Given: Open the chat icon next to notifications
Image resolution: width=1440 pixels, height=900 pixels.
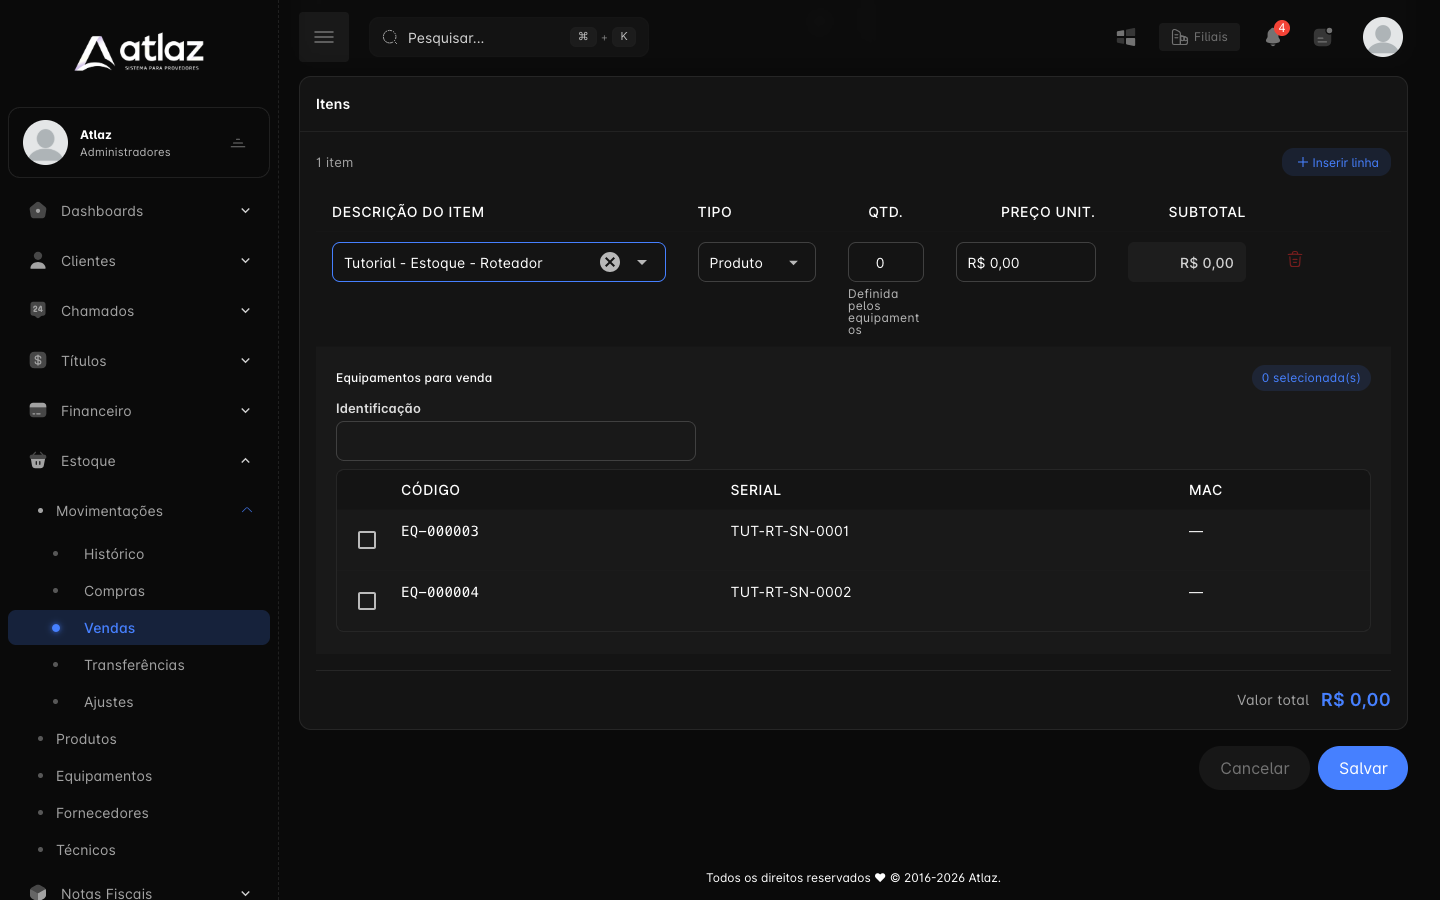Looking at the screenshot, I should [x=1323, y=37].
